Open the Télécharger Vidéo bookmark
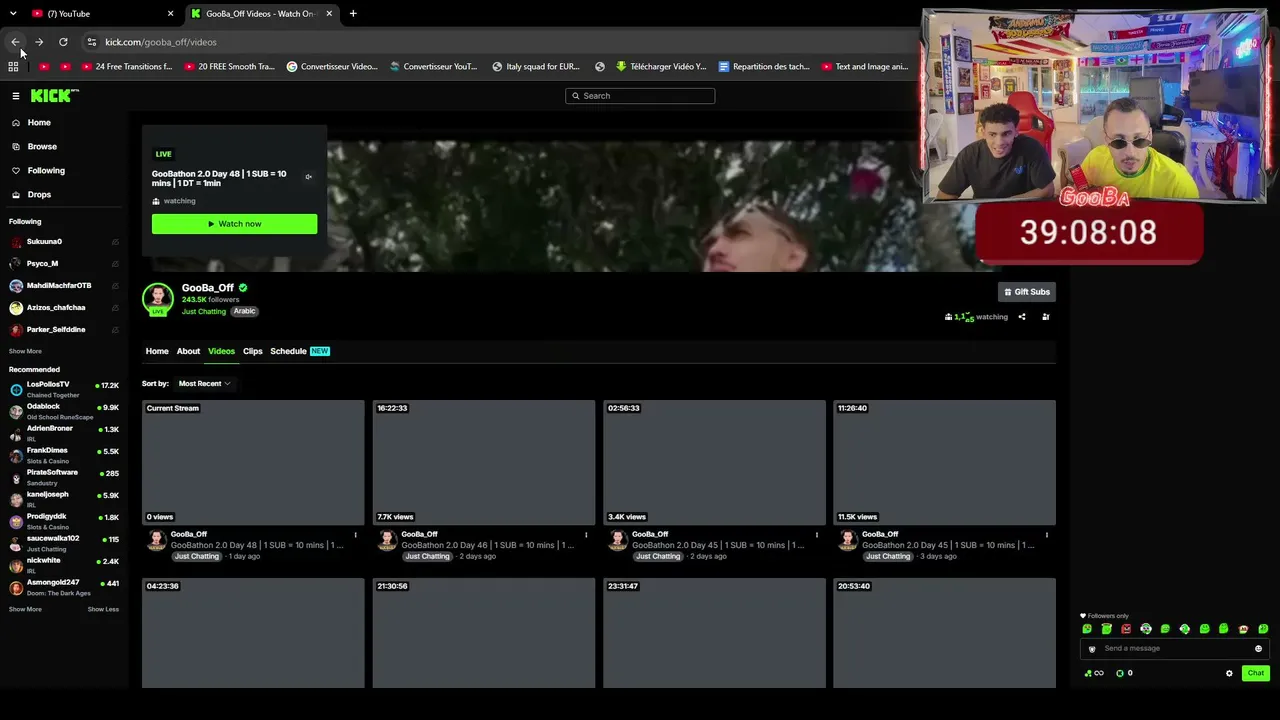This screenshot has height=720, width=1280. [x=661, y=67]
